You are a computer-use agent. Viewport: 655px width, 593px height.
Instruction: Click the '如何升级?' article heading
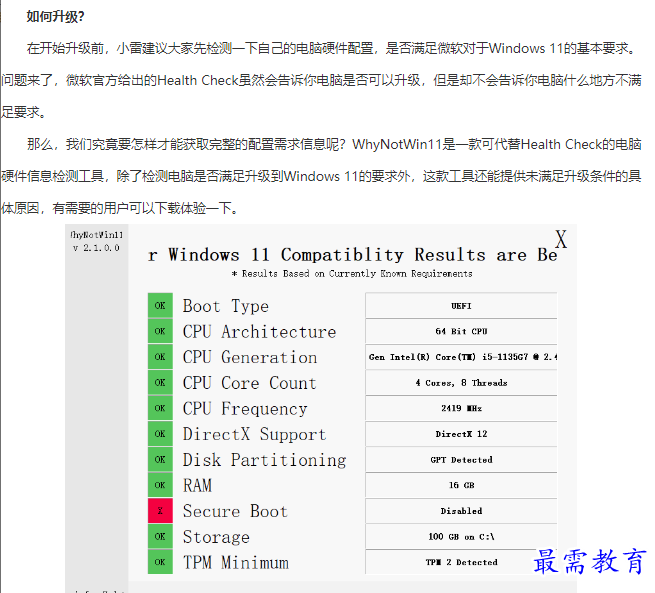56,17
